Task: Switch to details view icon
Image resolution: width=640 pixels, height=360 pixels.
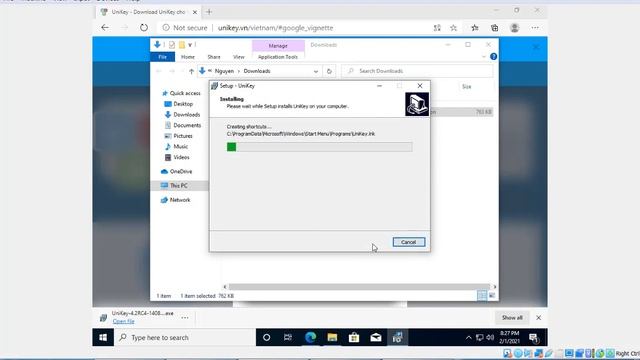Action: pyautogui.click(x=482, y=296)
